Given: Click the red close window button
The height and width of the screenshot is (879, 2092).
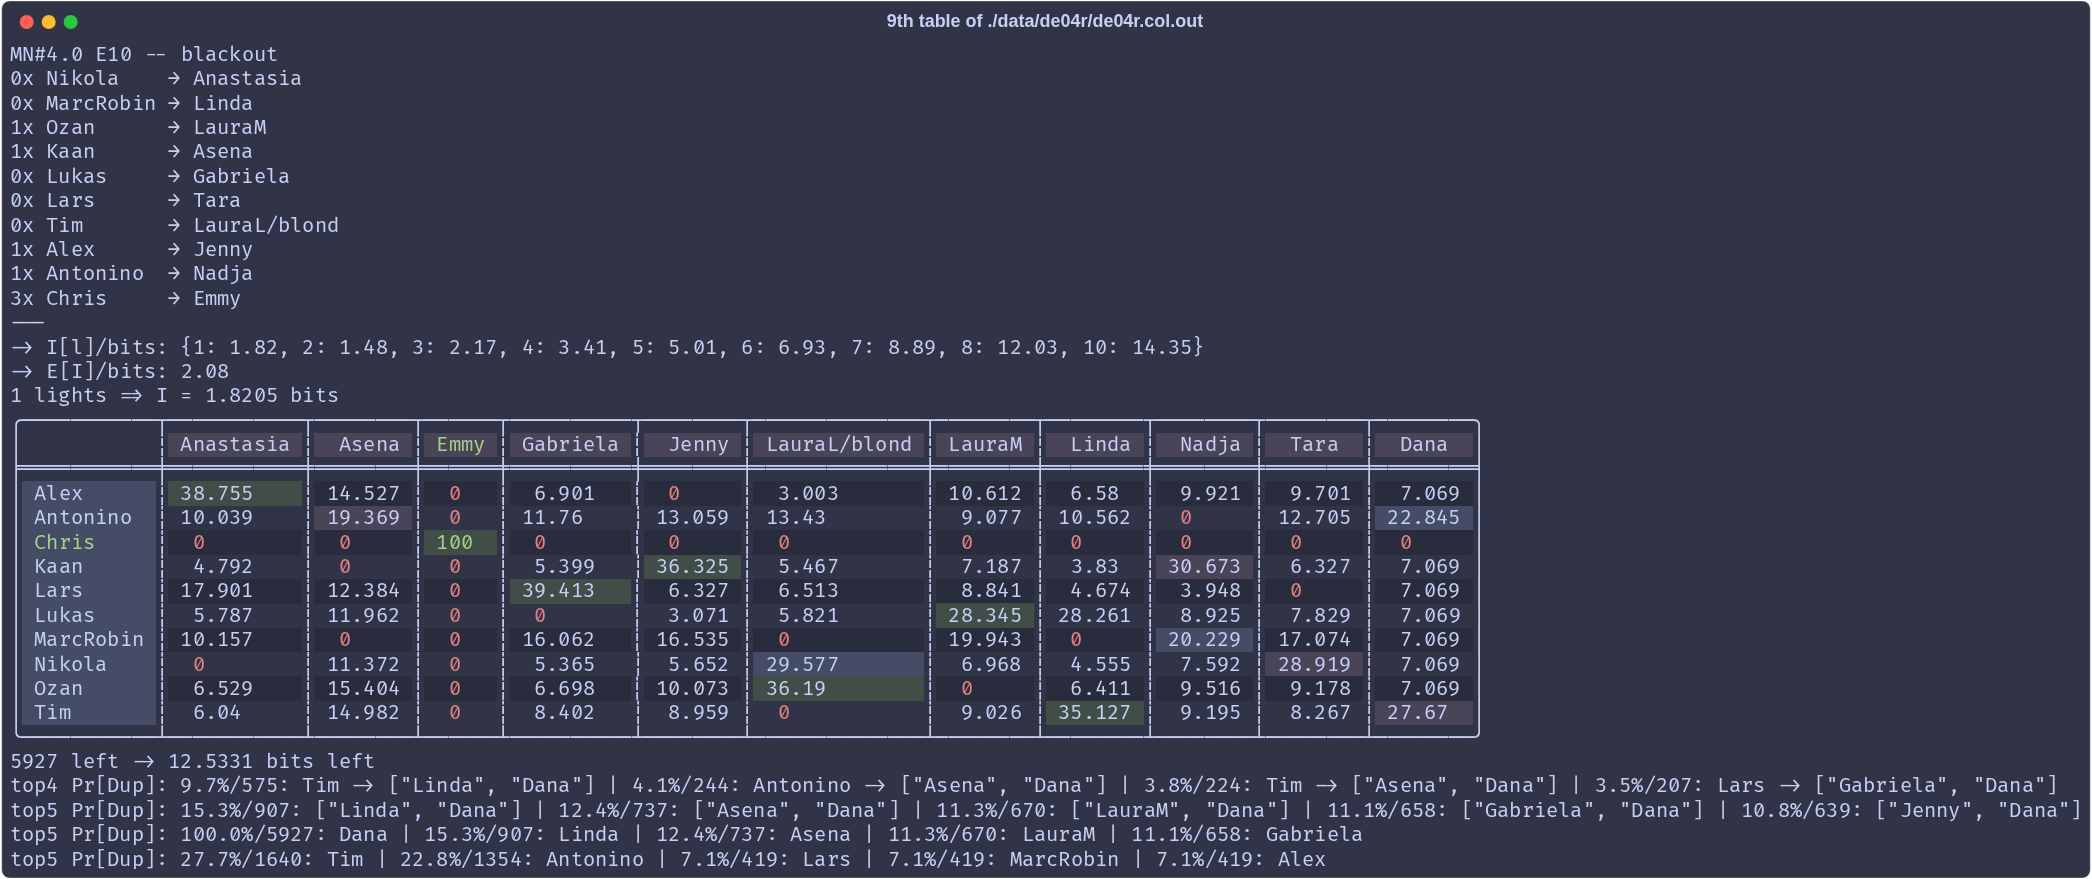Looking at the screenshot, I should pos(27,22).
